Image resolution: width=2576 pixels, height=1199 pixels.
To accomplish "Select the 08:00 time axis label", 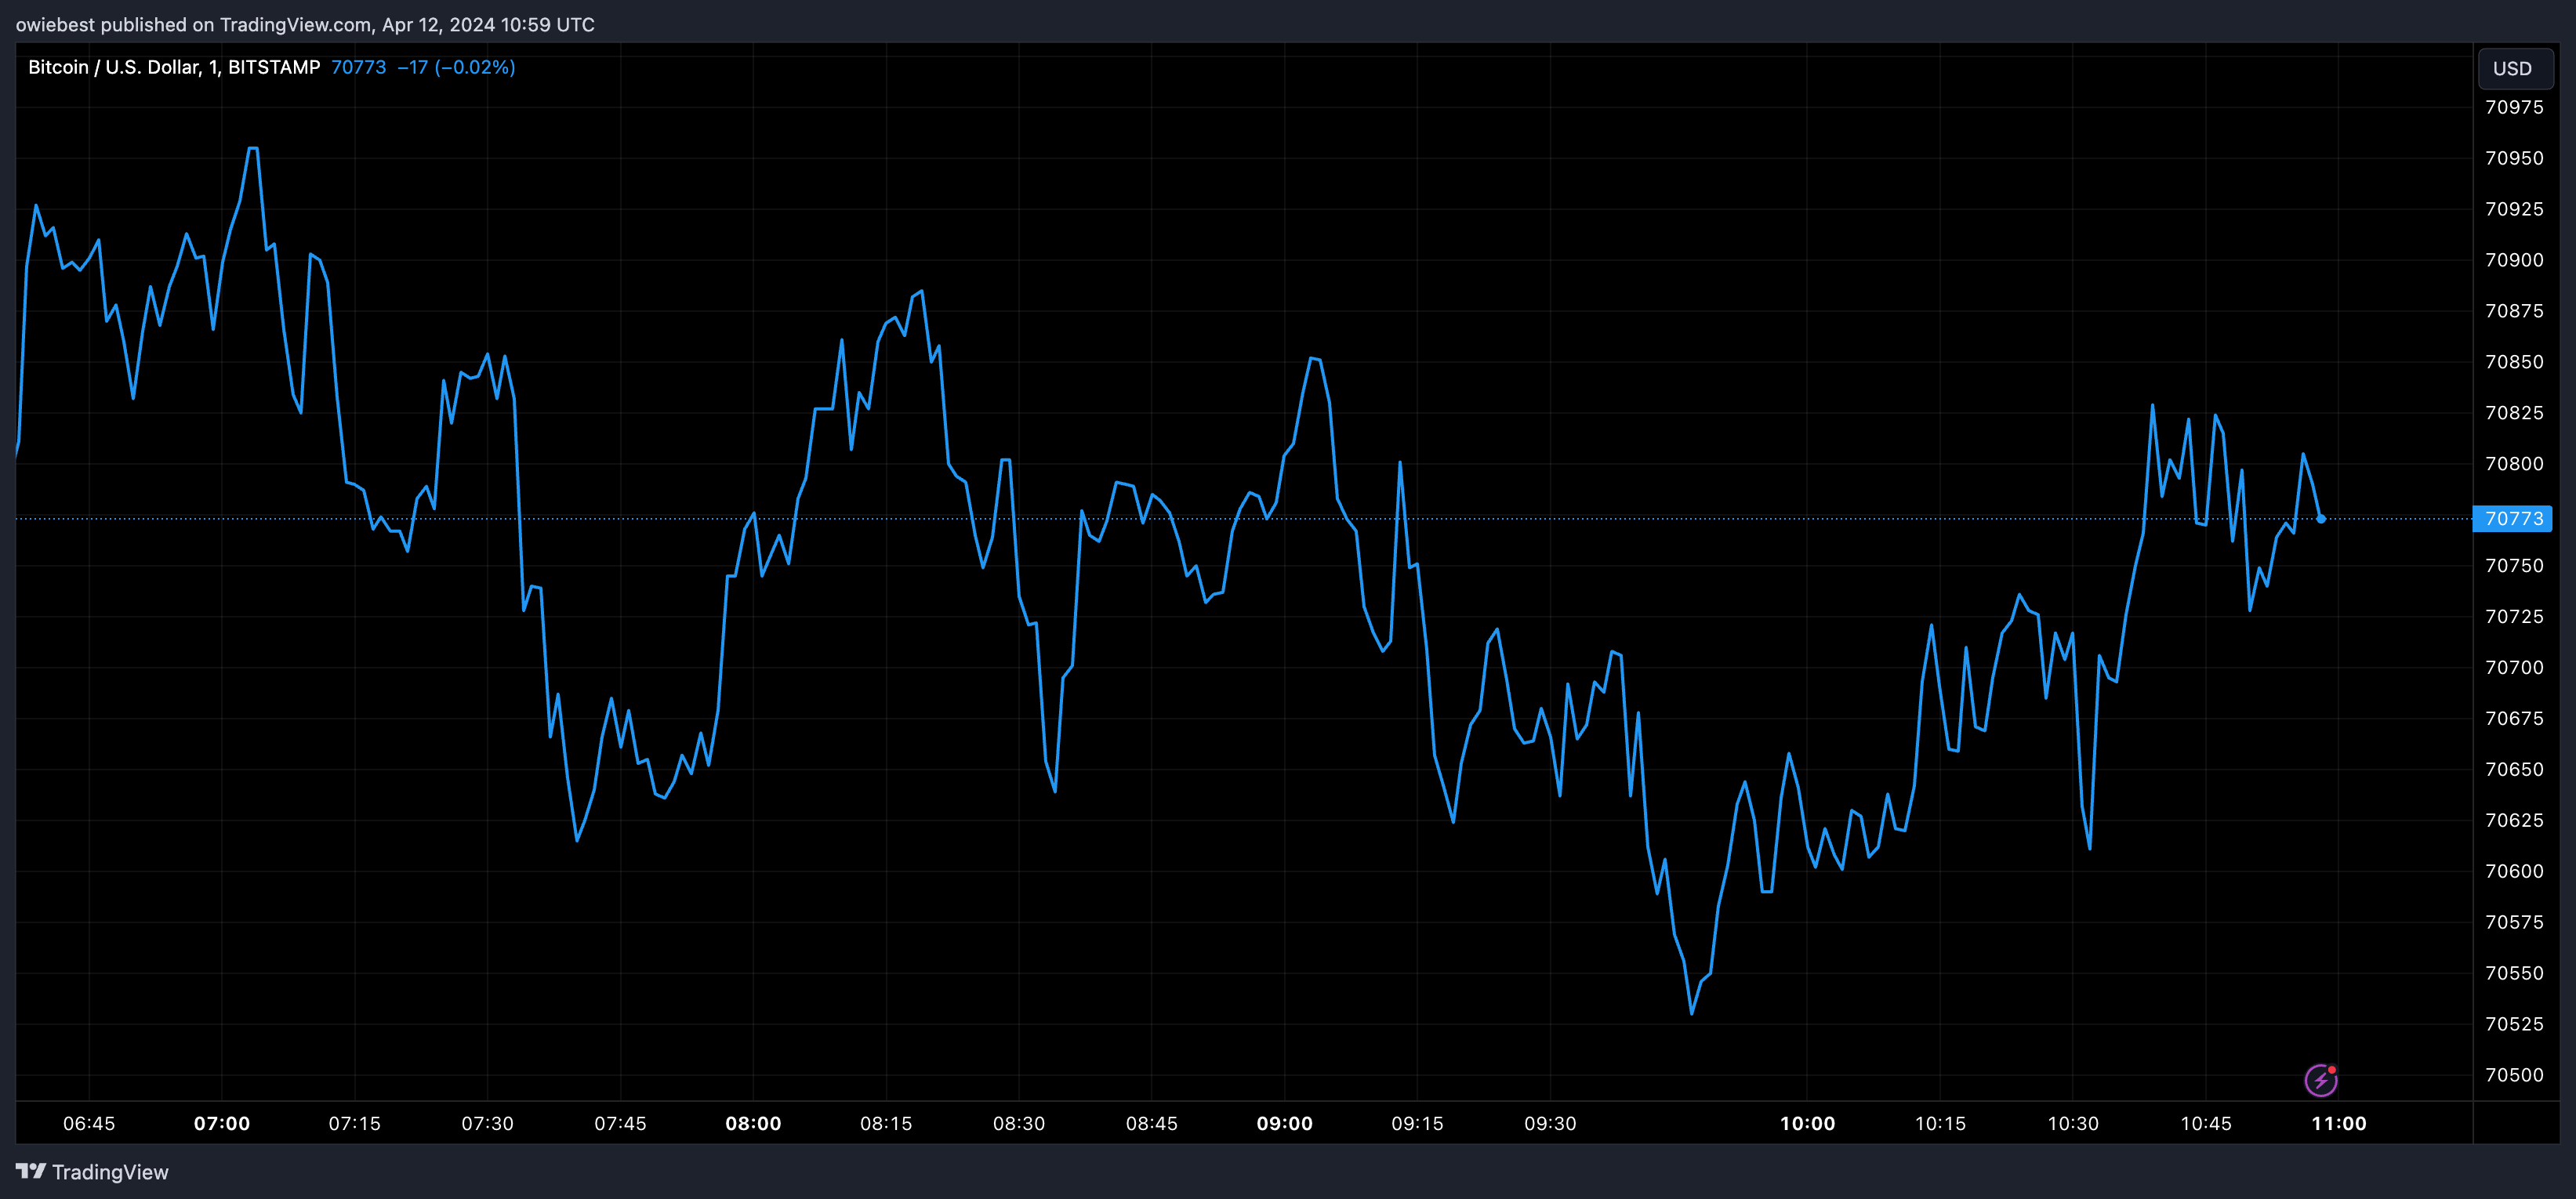I will click(753, 1123).
